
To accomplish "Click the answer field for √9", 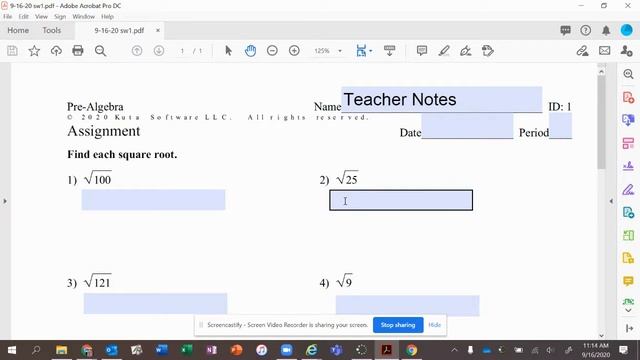I will [x=408, y=306].
